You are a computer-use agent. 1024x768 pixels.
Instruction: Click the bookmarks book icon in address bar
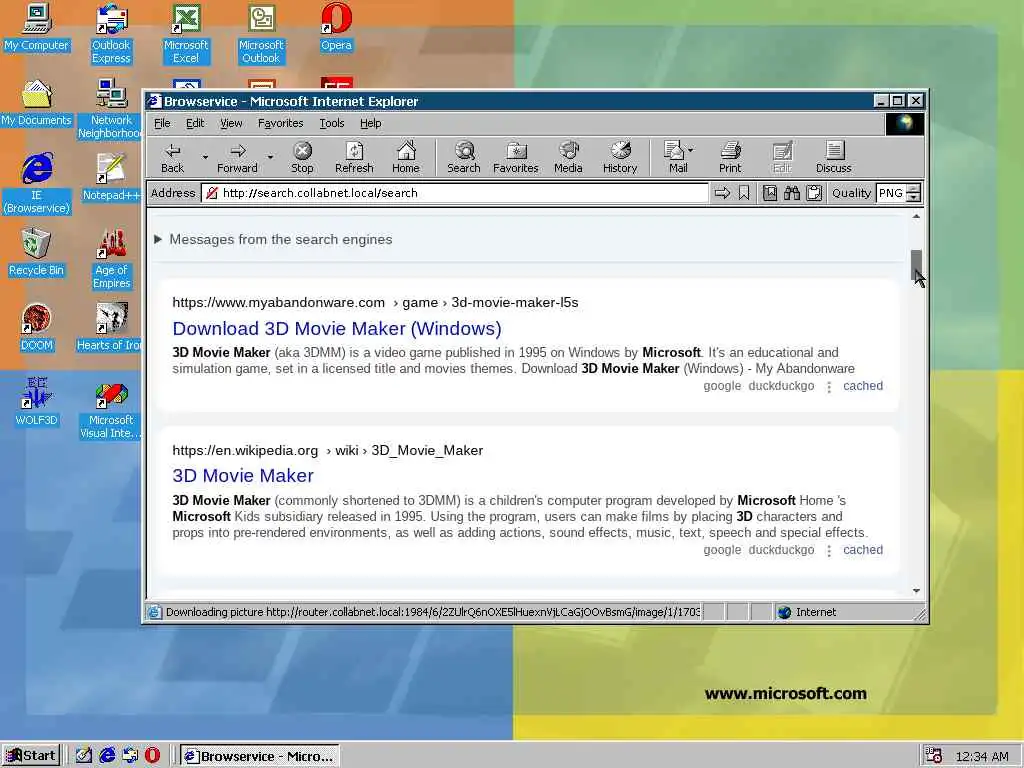(770, 193)
